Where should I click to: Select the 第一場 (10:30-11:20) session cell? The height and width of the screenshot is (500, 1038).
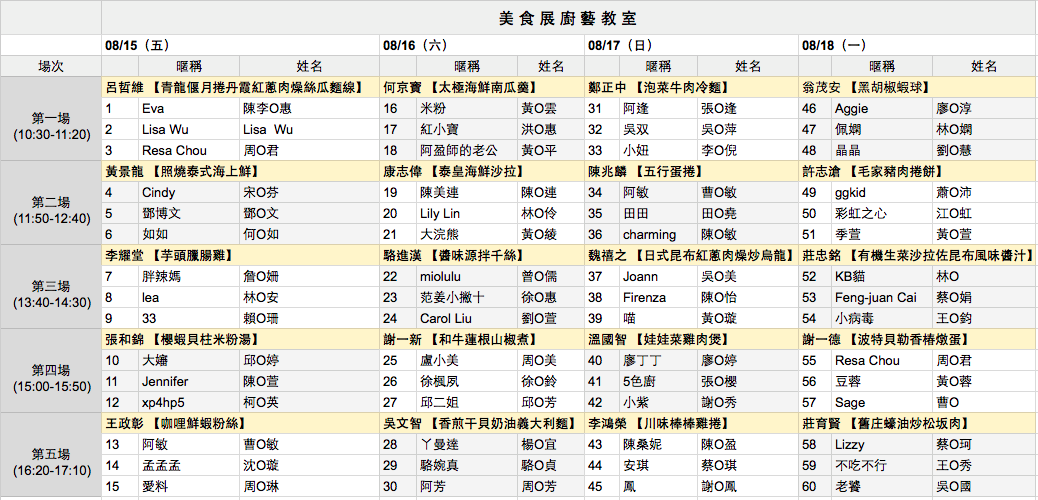pos(51,119)
